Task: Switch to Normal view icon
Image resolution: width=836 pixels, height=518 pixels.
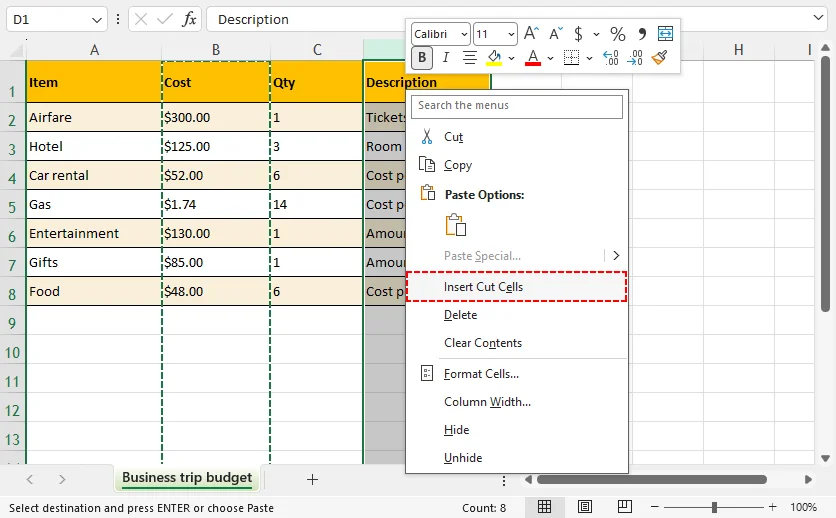Action: point(544,507)
